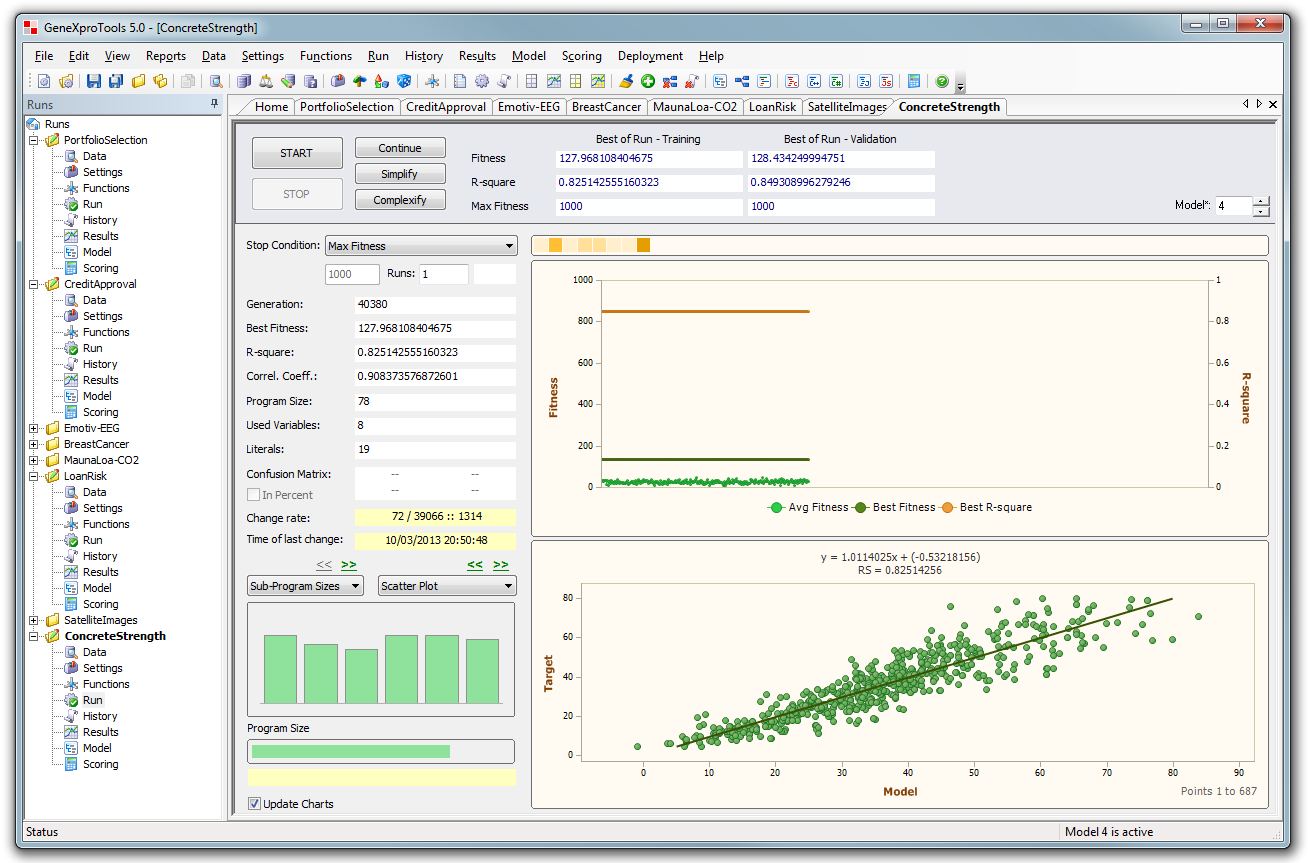Increase Model number with up spinner
The width and height of the screenshot is (1308, 863).
(1261, 201)
